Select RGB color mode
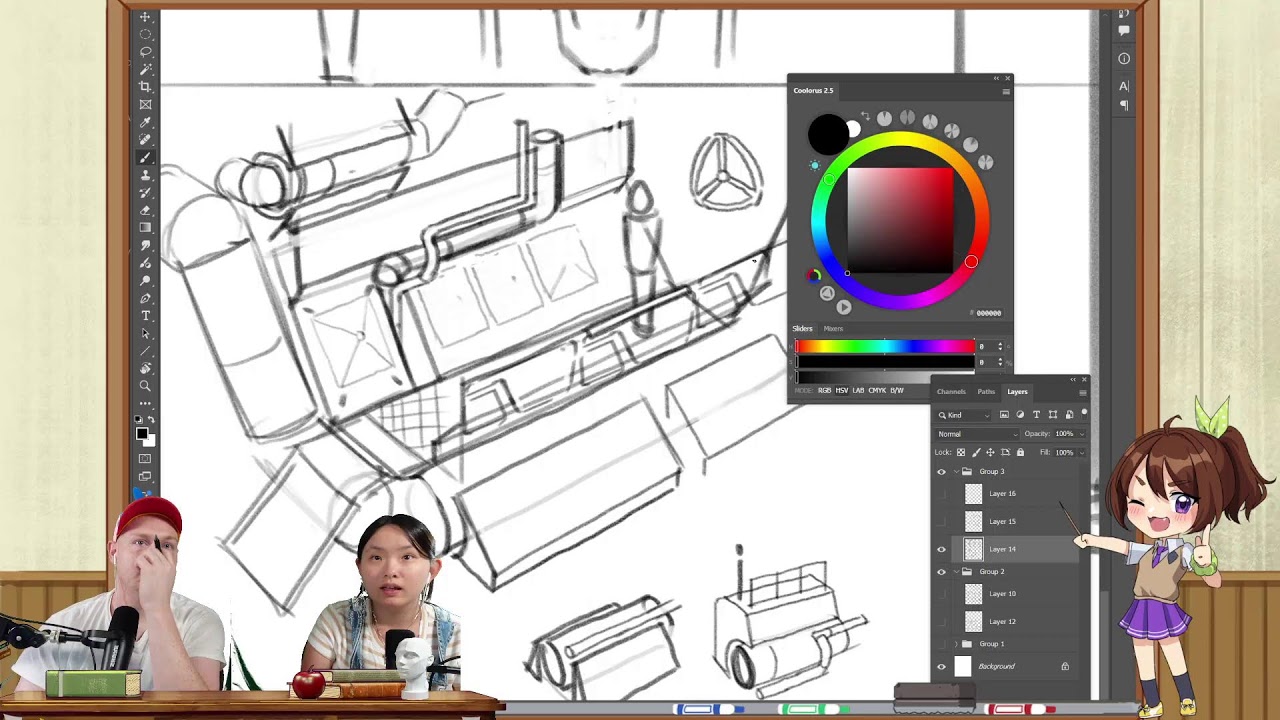The height and width of the screenshot is (720, 1280). tap(825, 390)
